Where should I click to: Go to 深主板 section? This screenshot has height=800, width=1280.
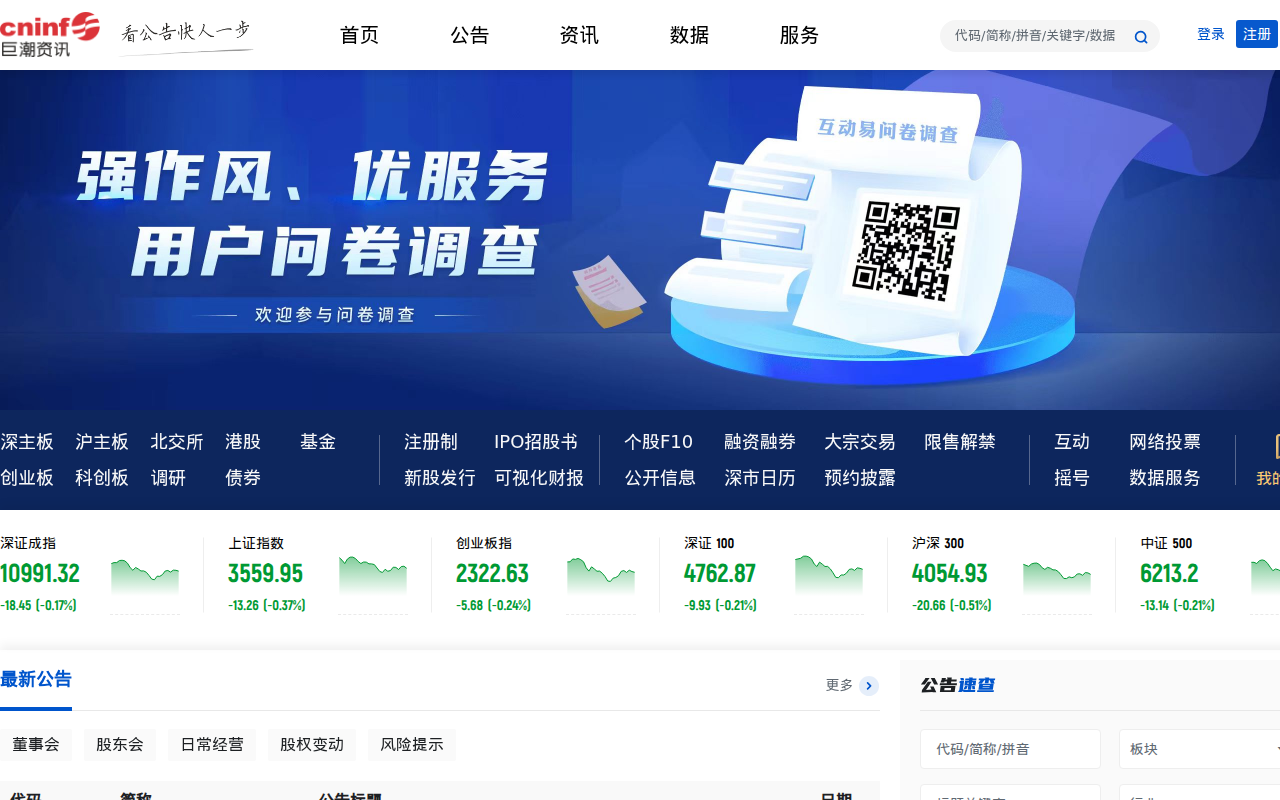27,442
